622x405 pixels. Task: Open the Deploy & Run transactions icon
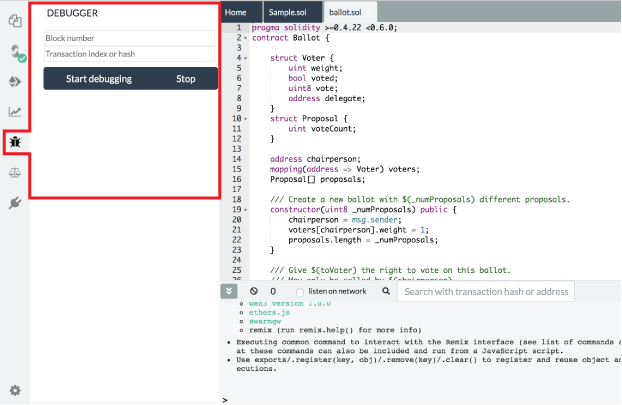(x=15, y=82)
